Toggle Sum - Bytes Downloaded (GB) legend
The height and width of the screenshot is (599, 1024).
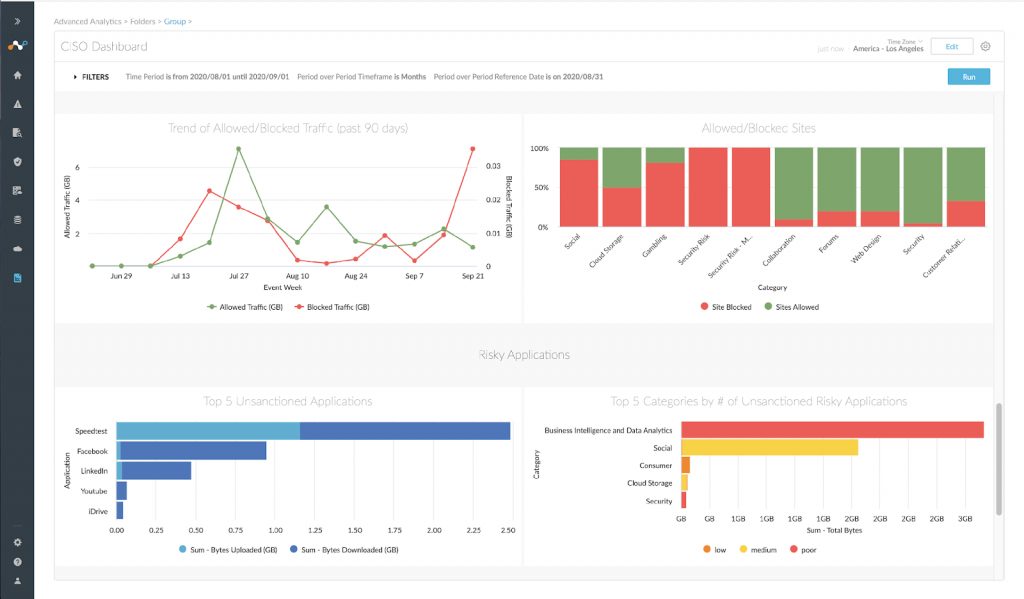click(344, 550)
